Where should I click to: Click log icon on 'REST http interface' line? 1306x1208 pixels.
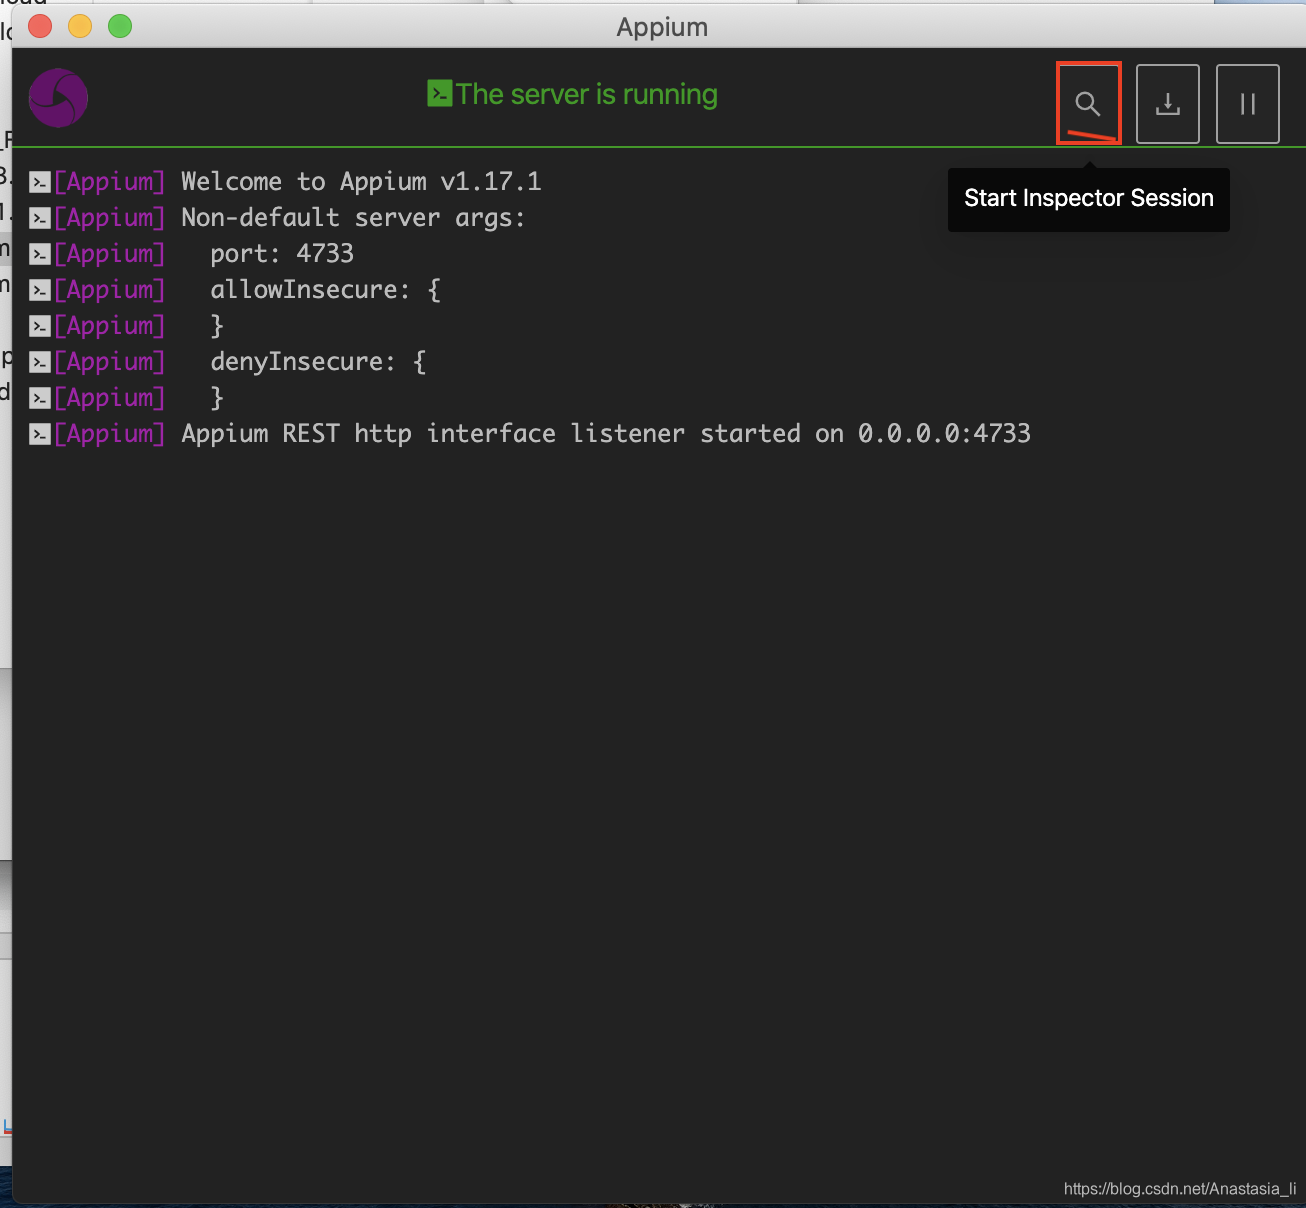coord(40,434)
